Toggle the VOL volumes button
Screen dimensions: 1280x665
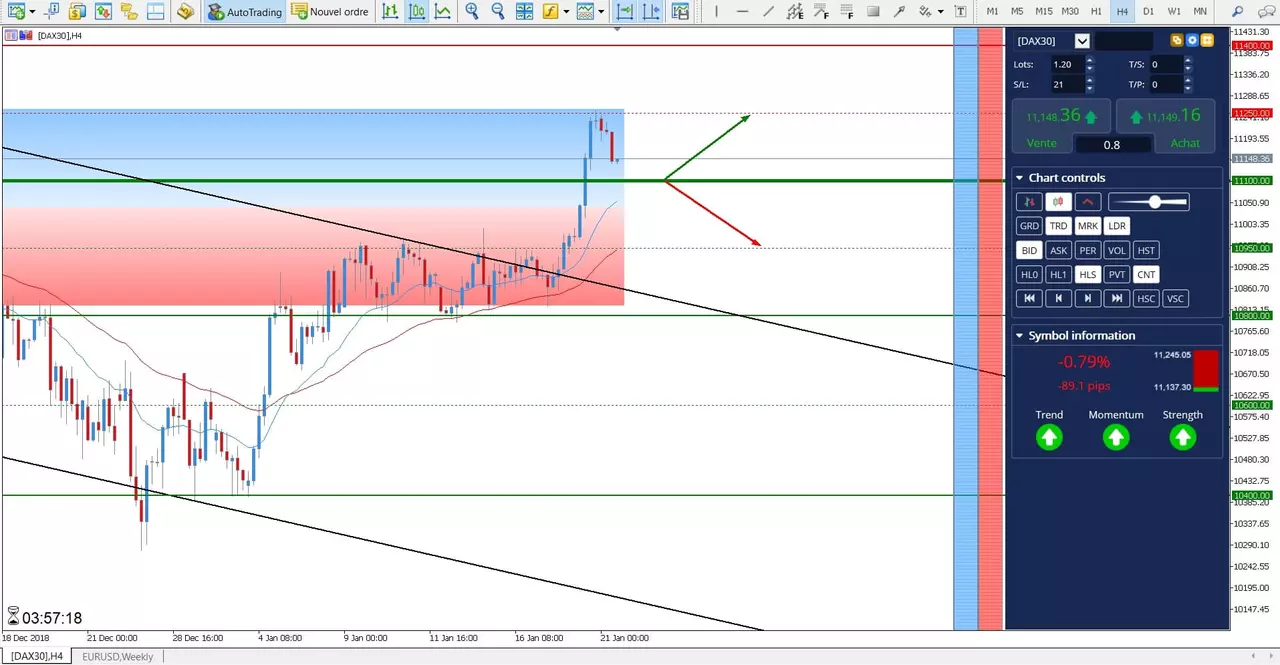(x=1117, y=250)
